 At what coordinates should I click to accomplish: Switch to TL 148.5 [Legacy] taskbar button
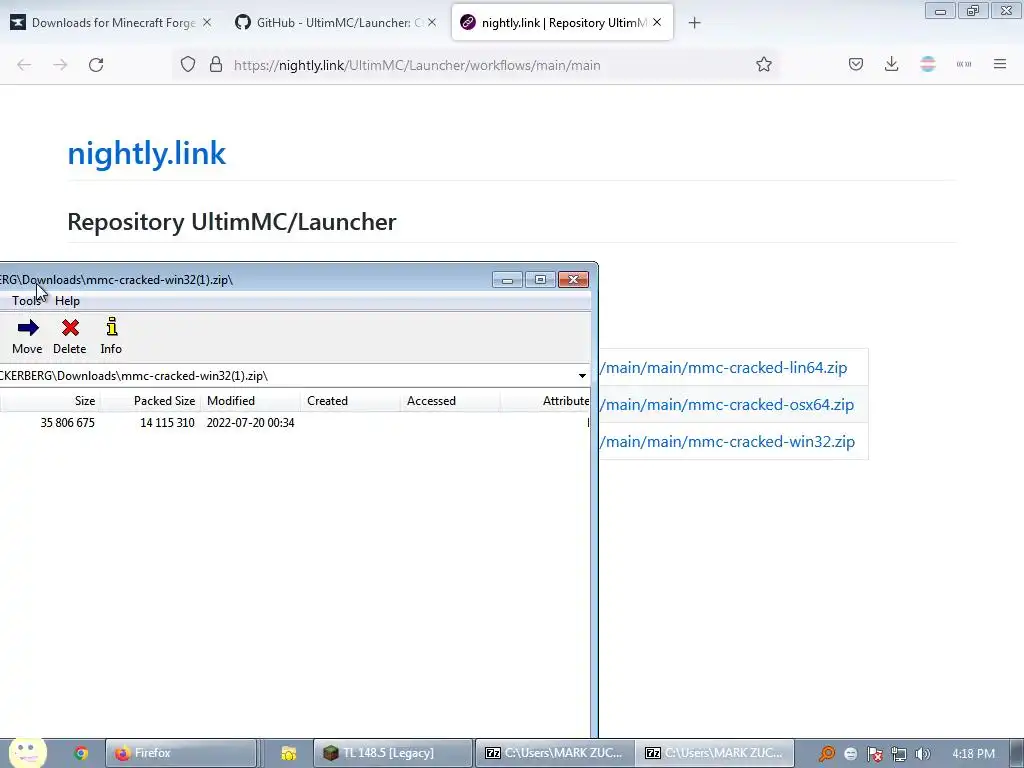[392, 753]
